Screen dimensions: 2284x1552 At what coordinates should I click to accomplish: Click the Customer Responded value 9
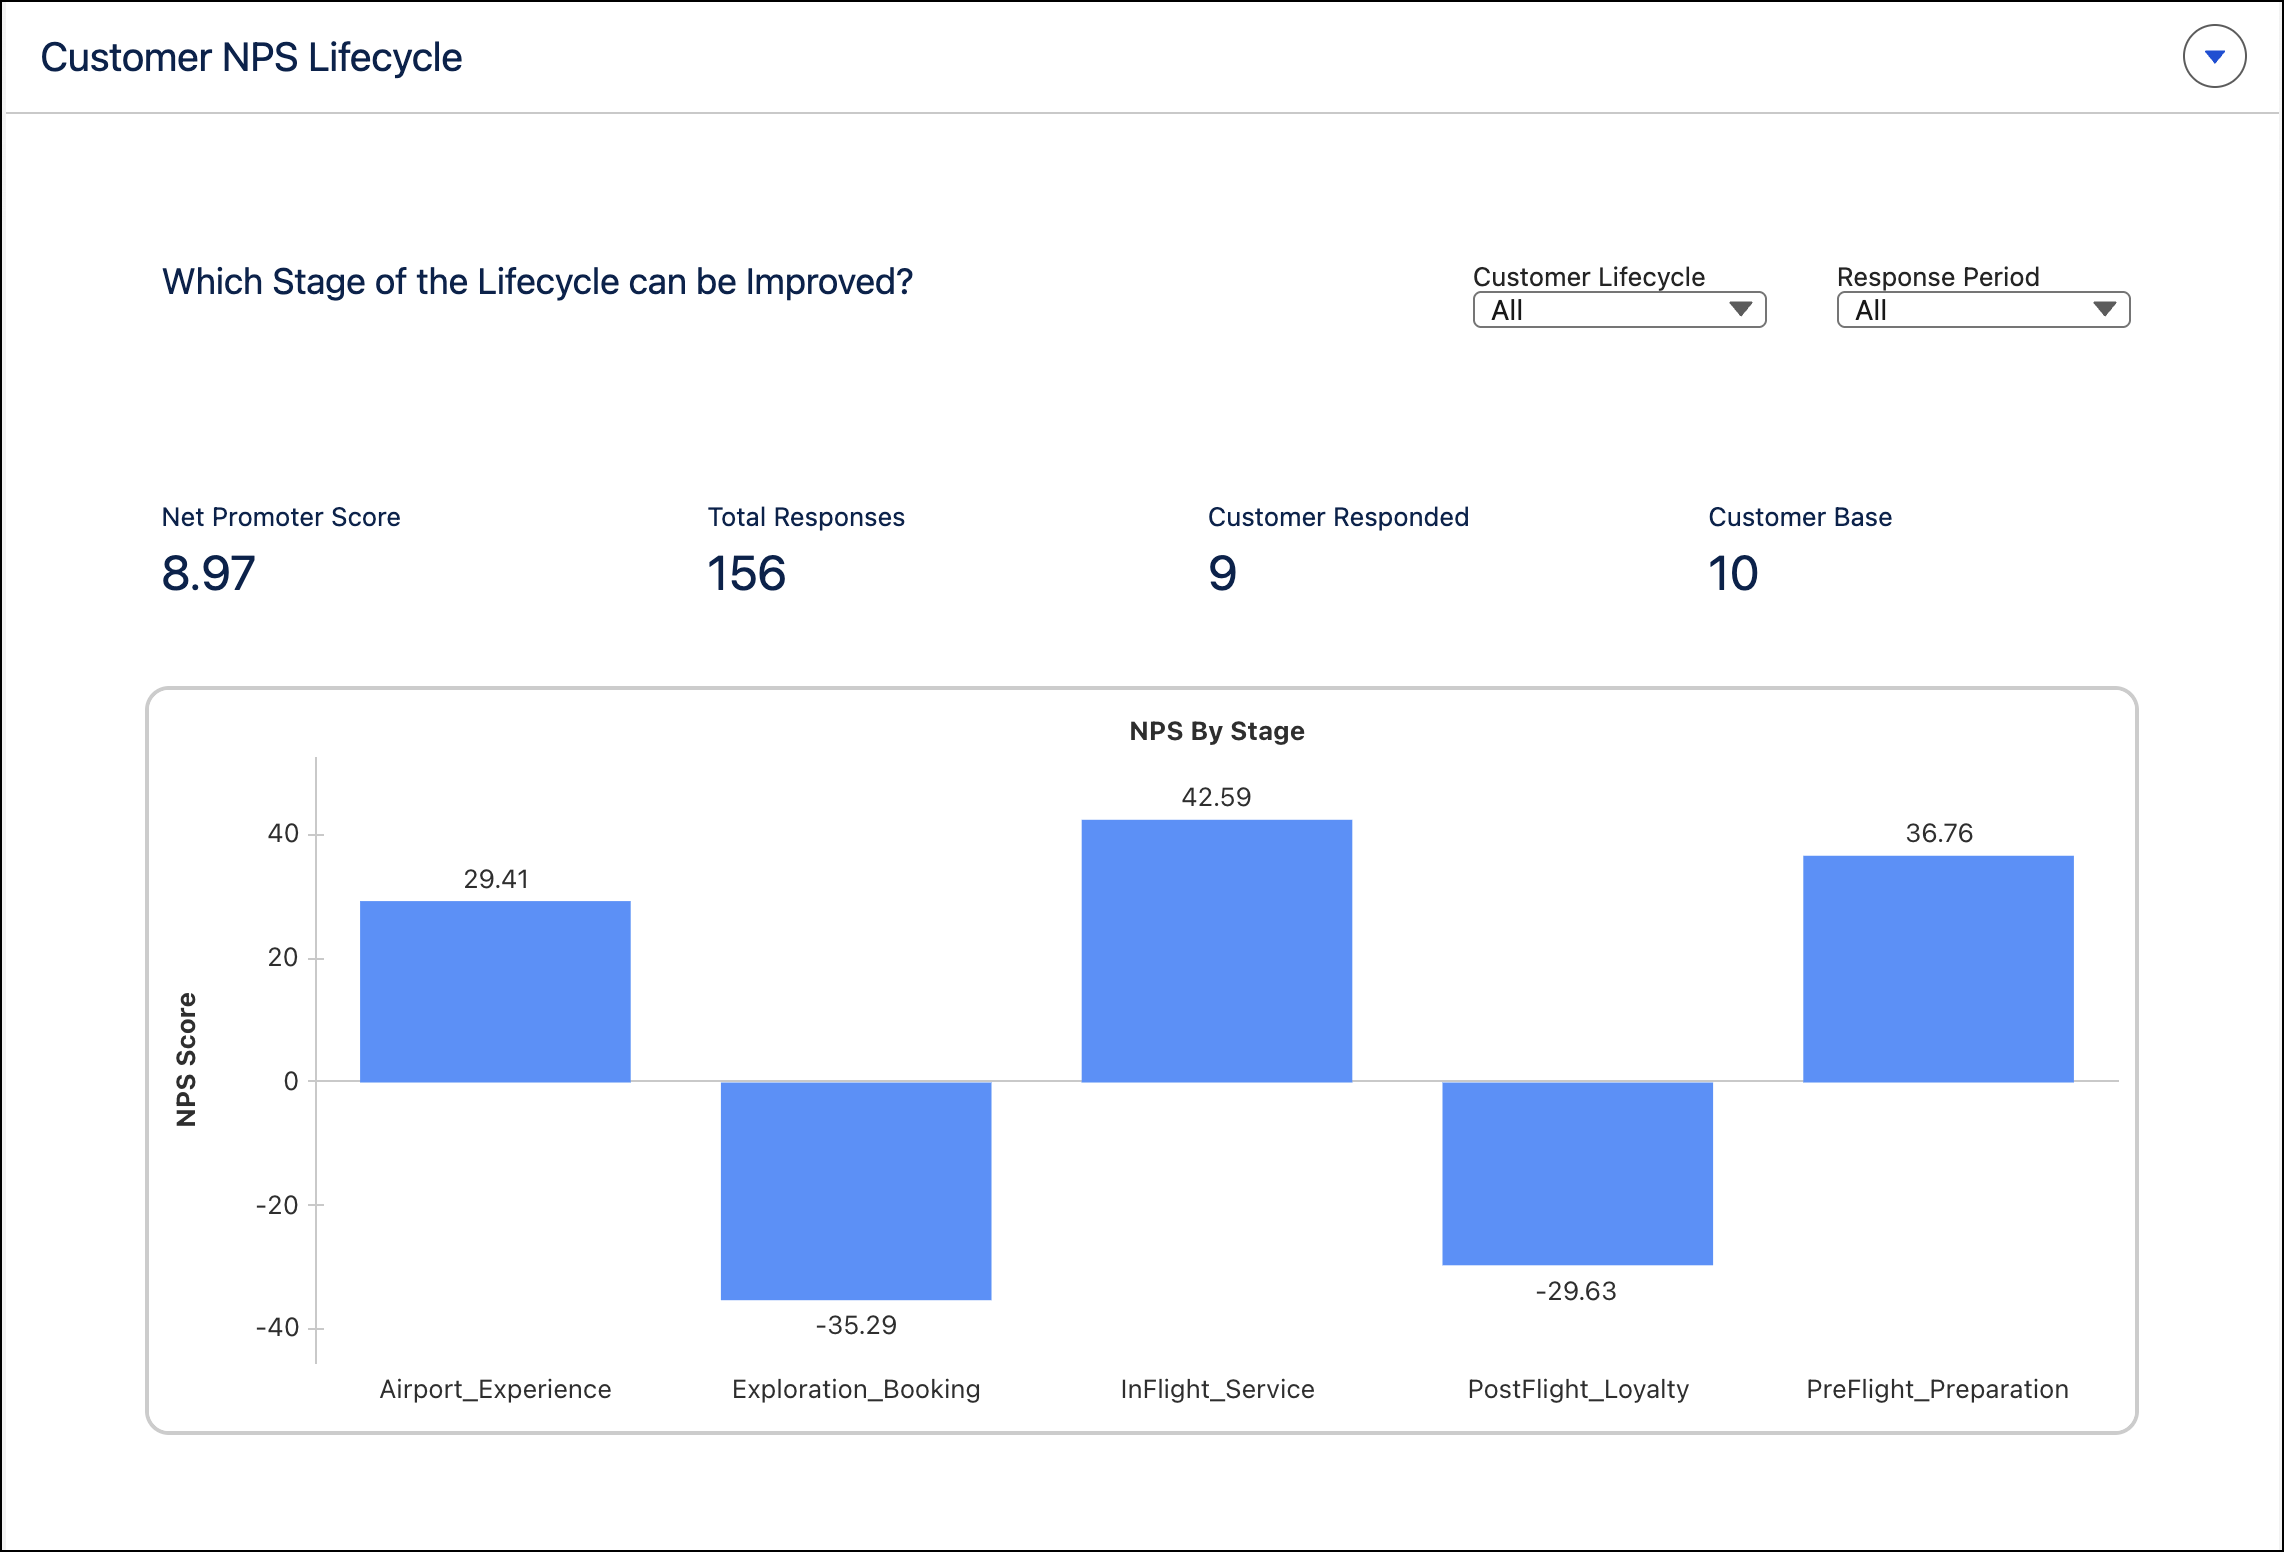pos(1222,574)
